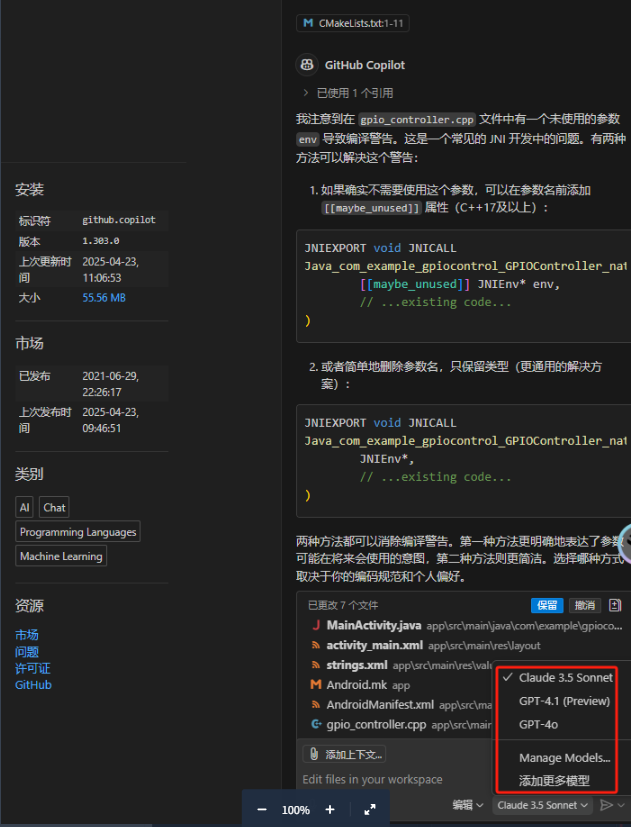This screenshot has height=827, width=631.
Task: Click the Programming Languages category tag
Action: (78, 532)
